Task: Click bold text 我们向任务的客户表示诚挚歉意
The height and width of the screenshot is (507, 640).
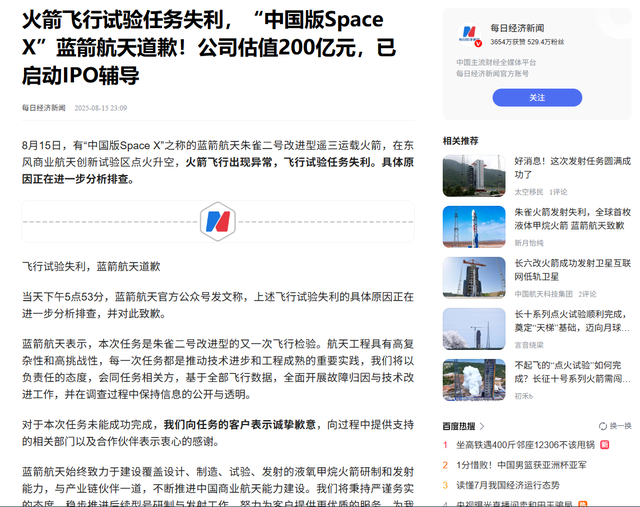Action: click(240, 425)
